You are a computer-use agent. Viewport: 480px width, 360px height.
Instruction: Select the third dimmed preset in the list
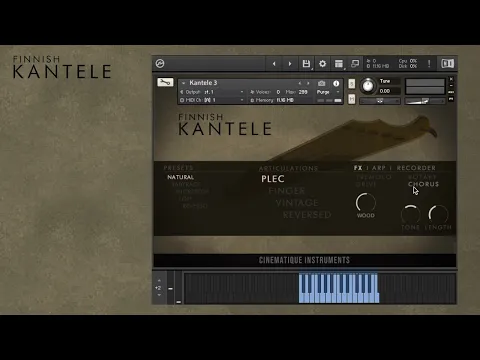click(185, 199)
